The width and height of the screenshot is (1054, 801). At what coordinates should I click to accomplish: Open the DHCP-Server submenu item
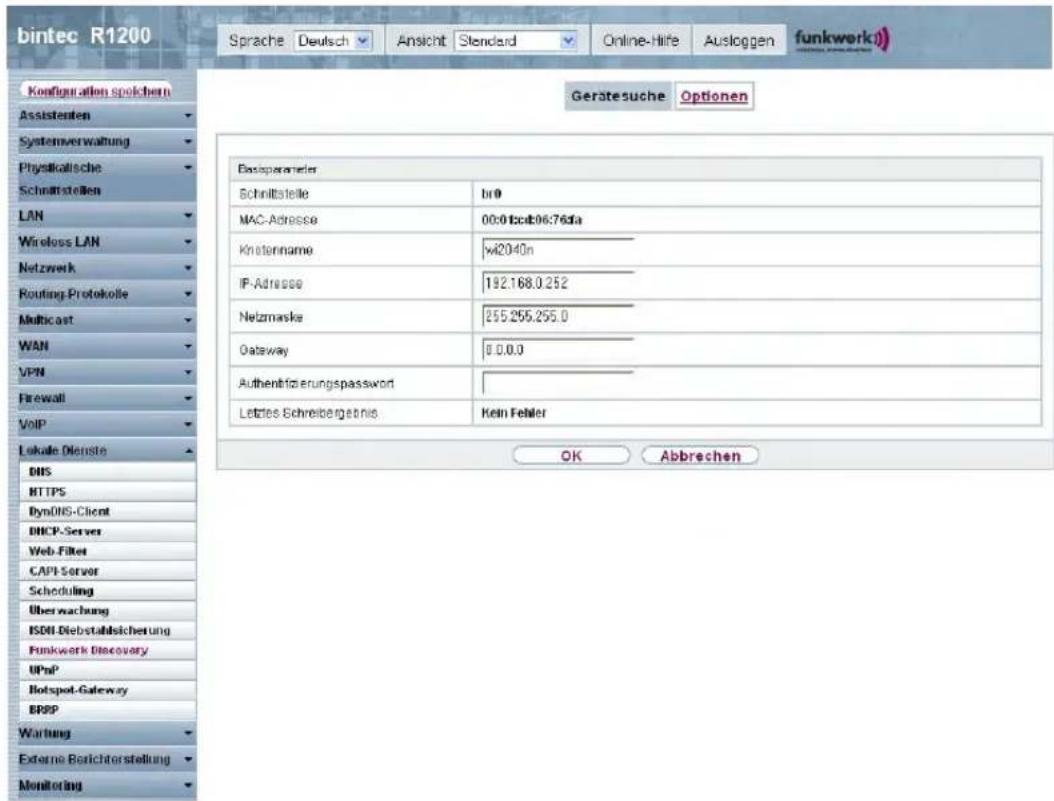point(108,532)
